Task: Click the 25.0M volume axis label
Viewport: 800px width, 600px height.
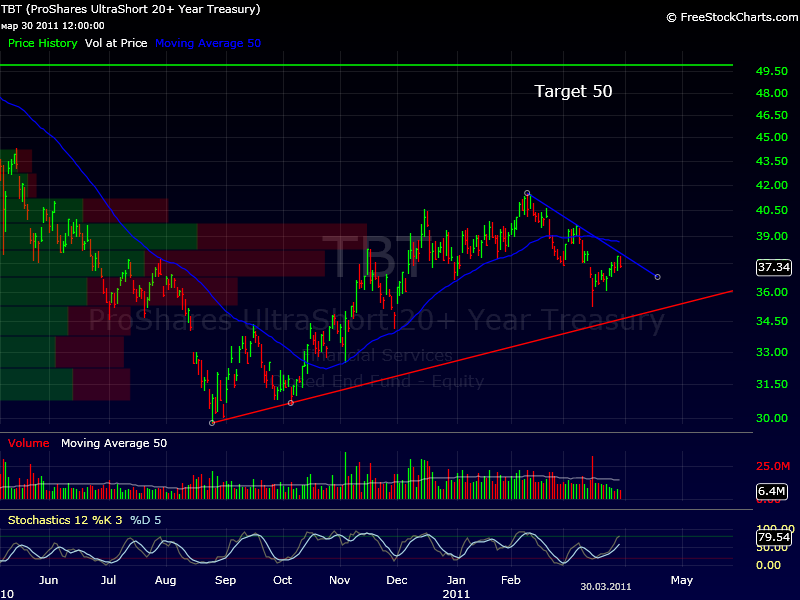Action: pos(773,466)
